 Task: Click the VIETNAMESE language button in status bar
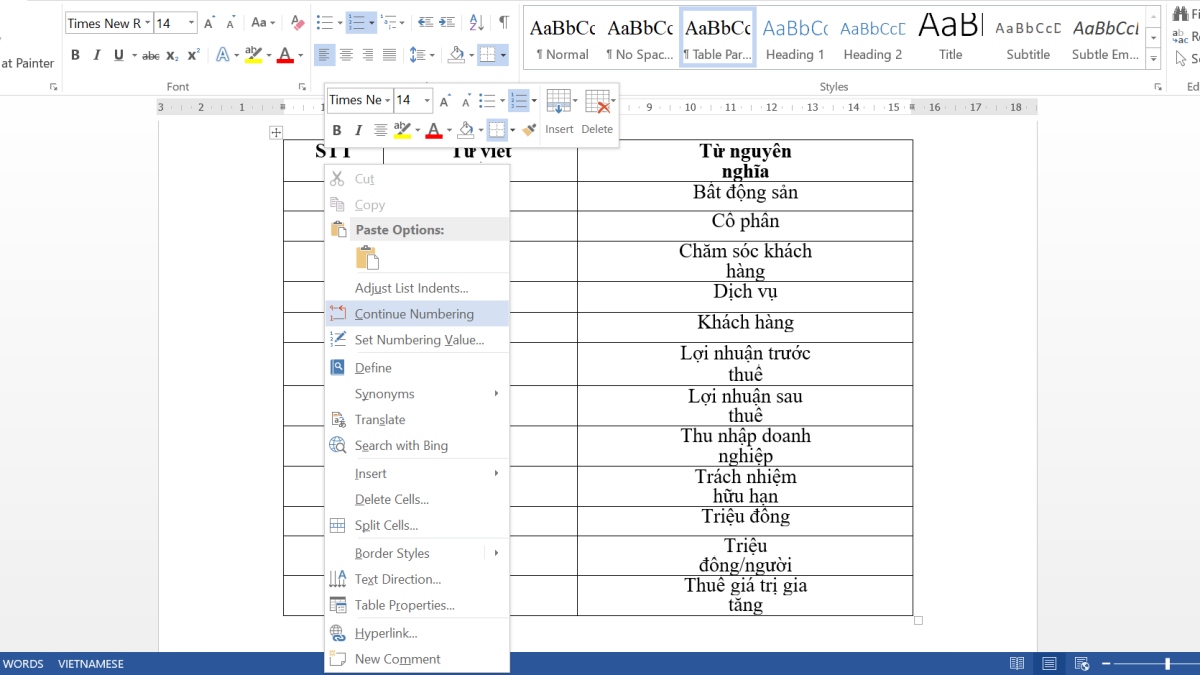pos(92,663)
